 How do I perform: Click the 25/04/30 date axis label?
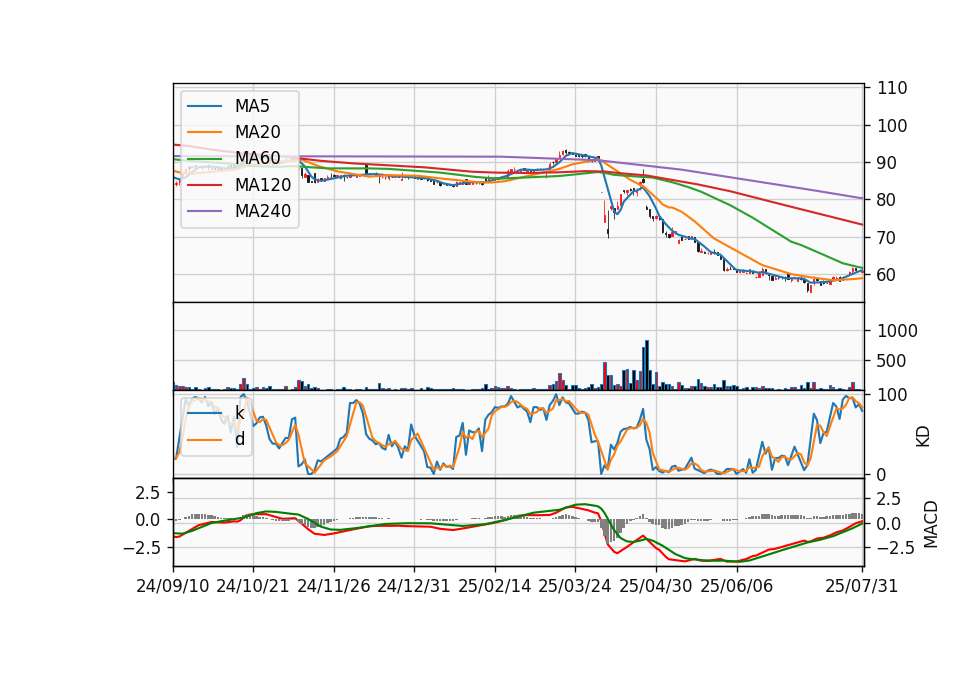pyautogui.click(x=656, y=586)
